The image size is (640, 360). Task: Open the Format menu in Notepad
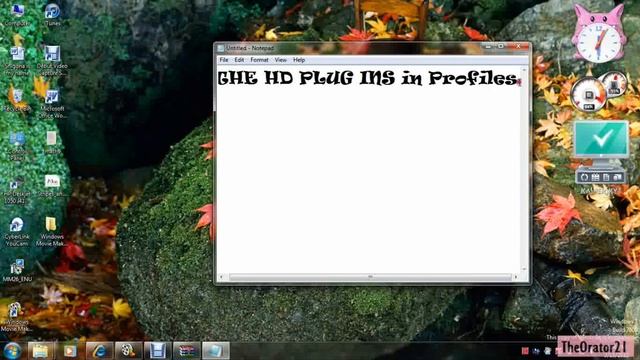pos(259,60)
